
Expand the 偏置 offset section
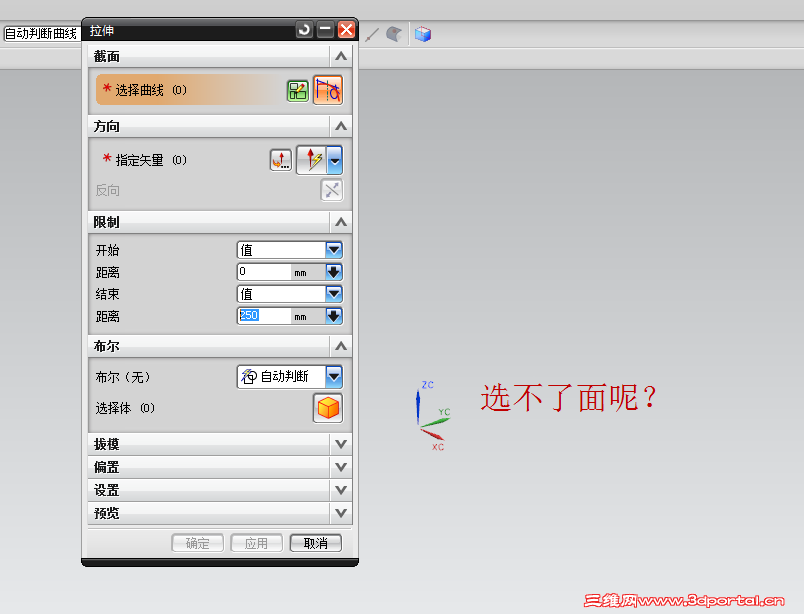(x=341, y=467)
